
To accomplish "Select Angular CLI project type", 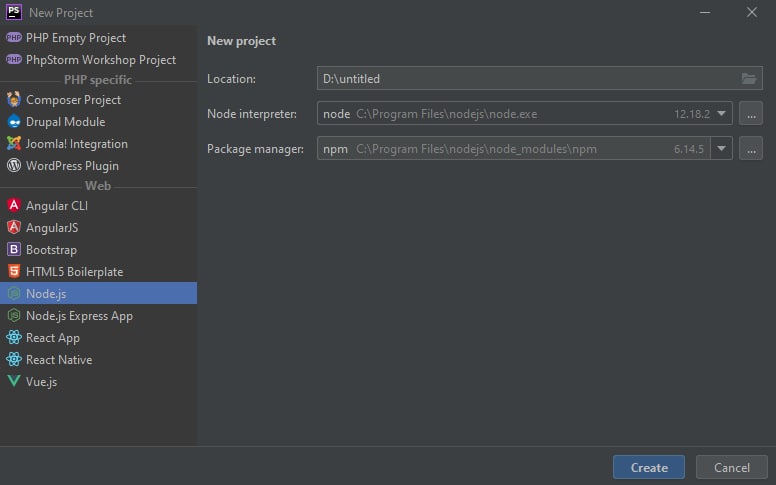I will coord(98,205).
